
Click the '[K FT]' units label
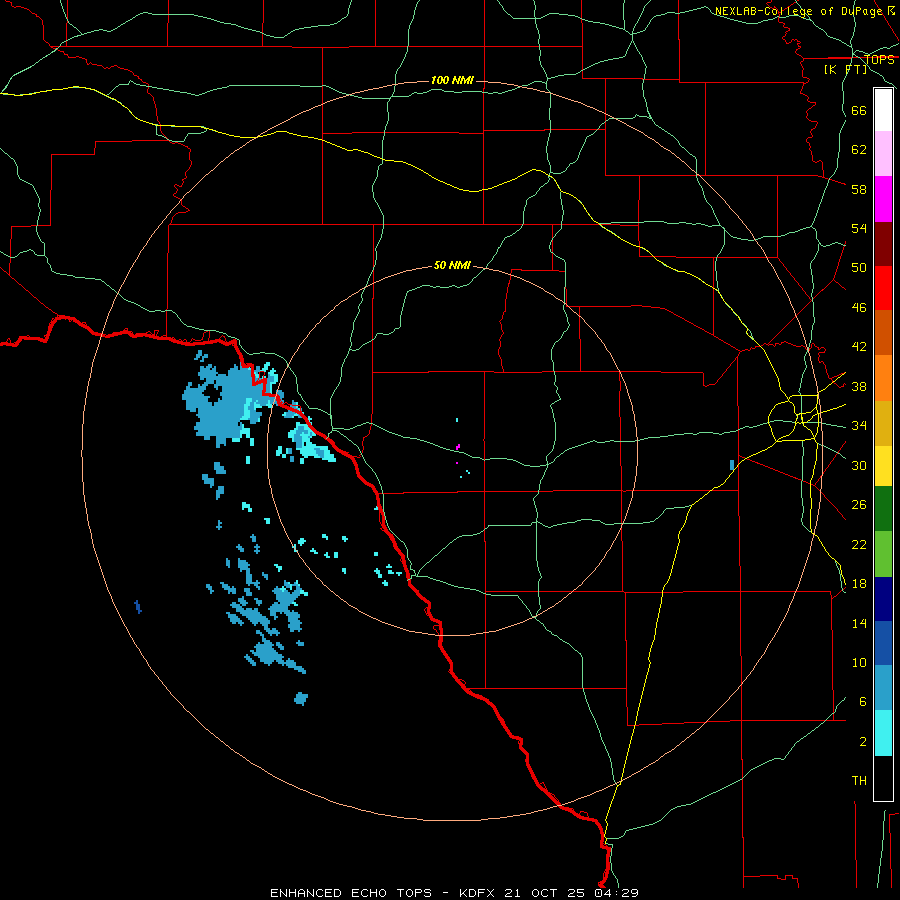(846, 69)
